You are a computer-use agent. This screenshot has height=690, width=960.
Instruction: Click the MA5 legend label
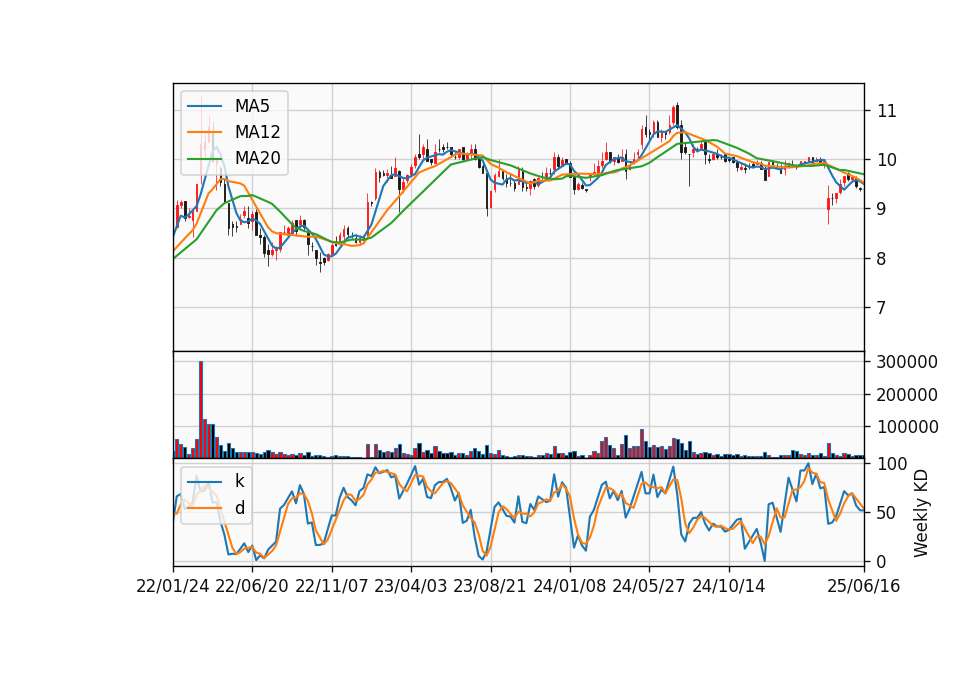[252, 106]
